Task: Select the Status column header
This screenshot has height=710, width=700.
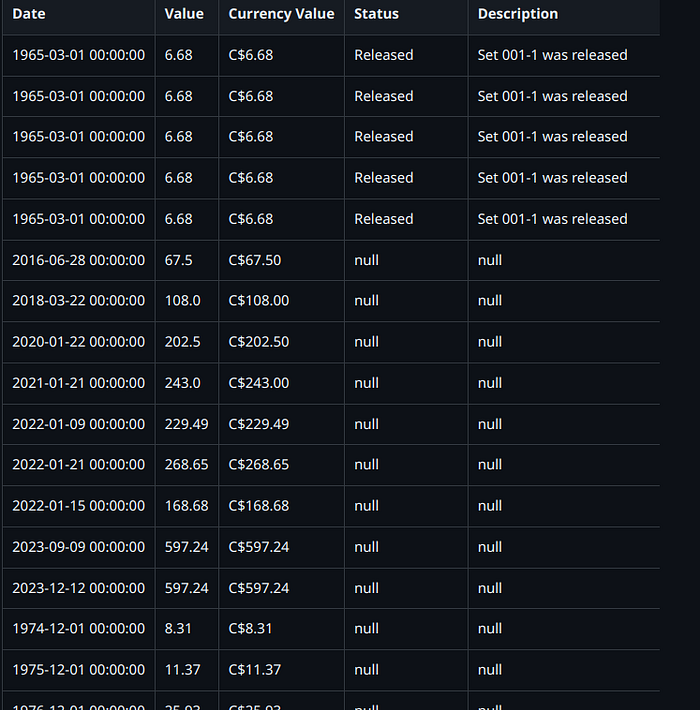Action: point(376,14)
